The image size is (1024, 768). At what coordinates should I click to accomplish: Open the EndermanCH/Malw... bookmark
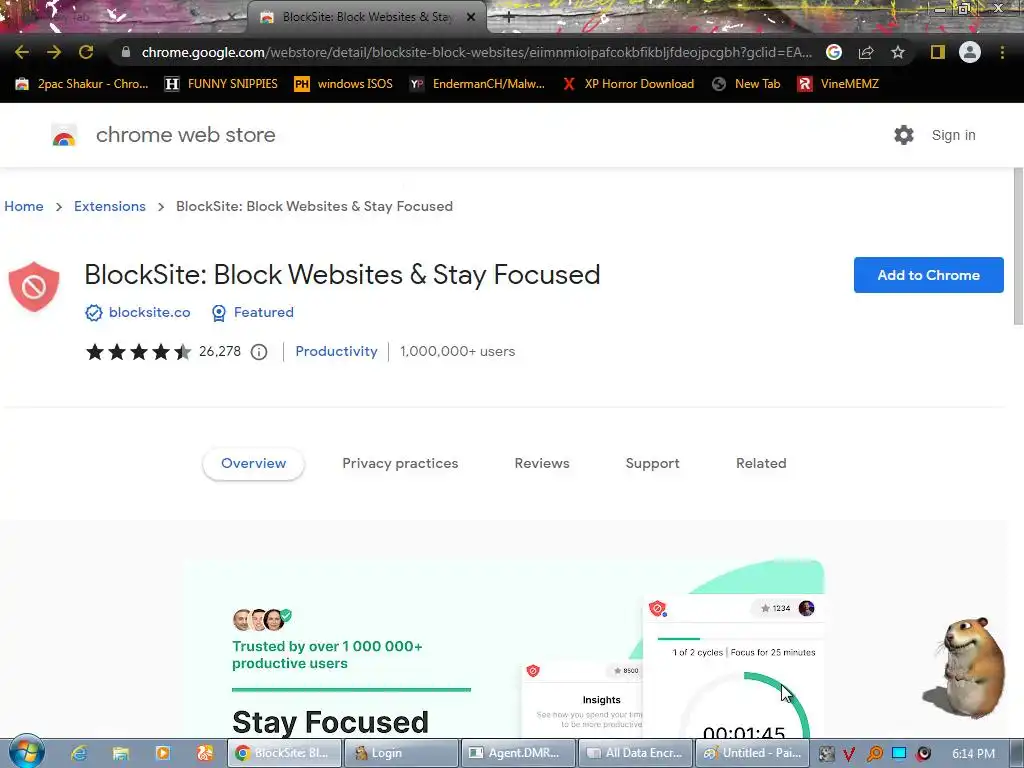pos(477,84)
